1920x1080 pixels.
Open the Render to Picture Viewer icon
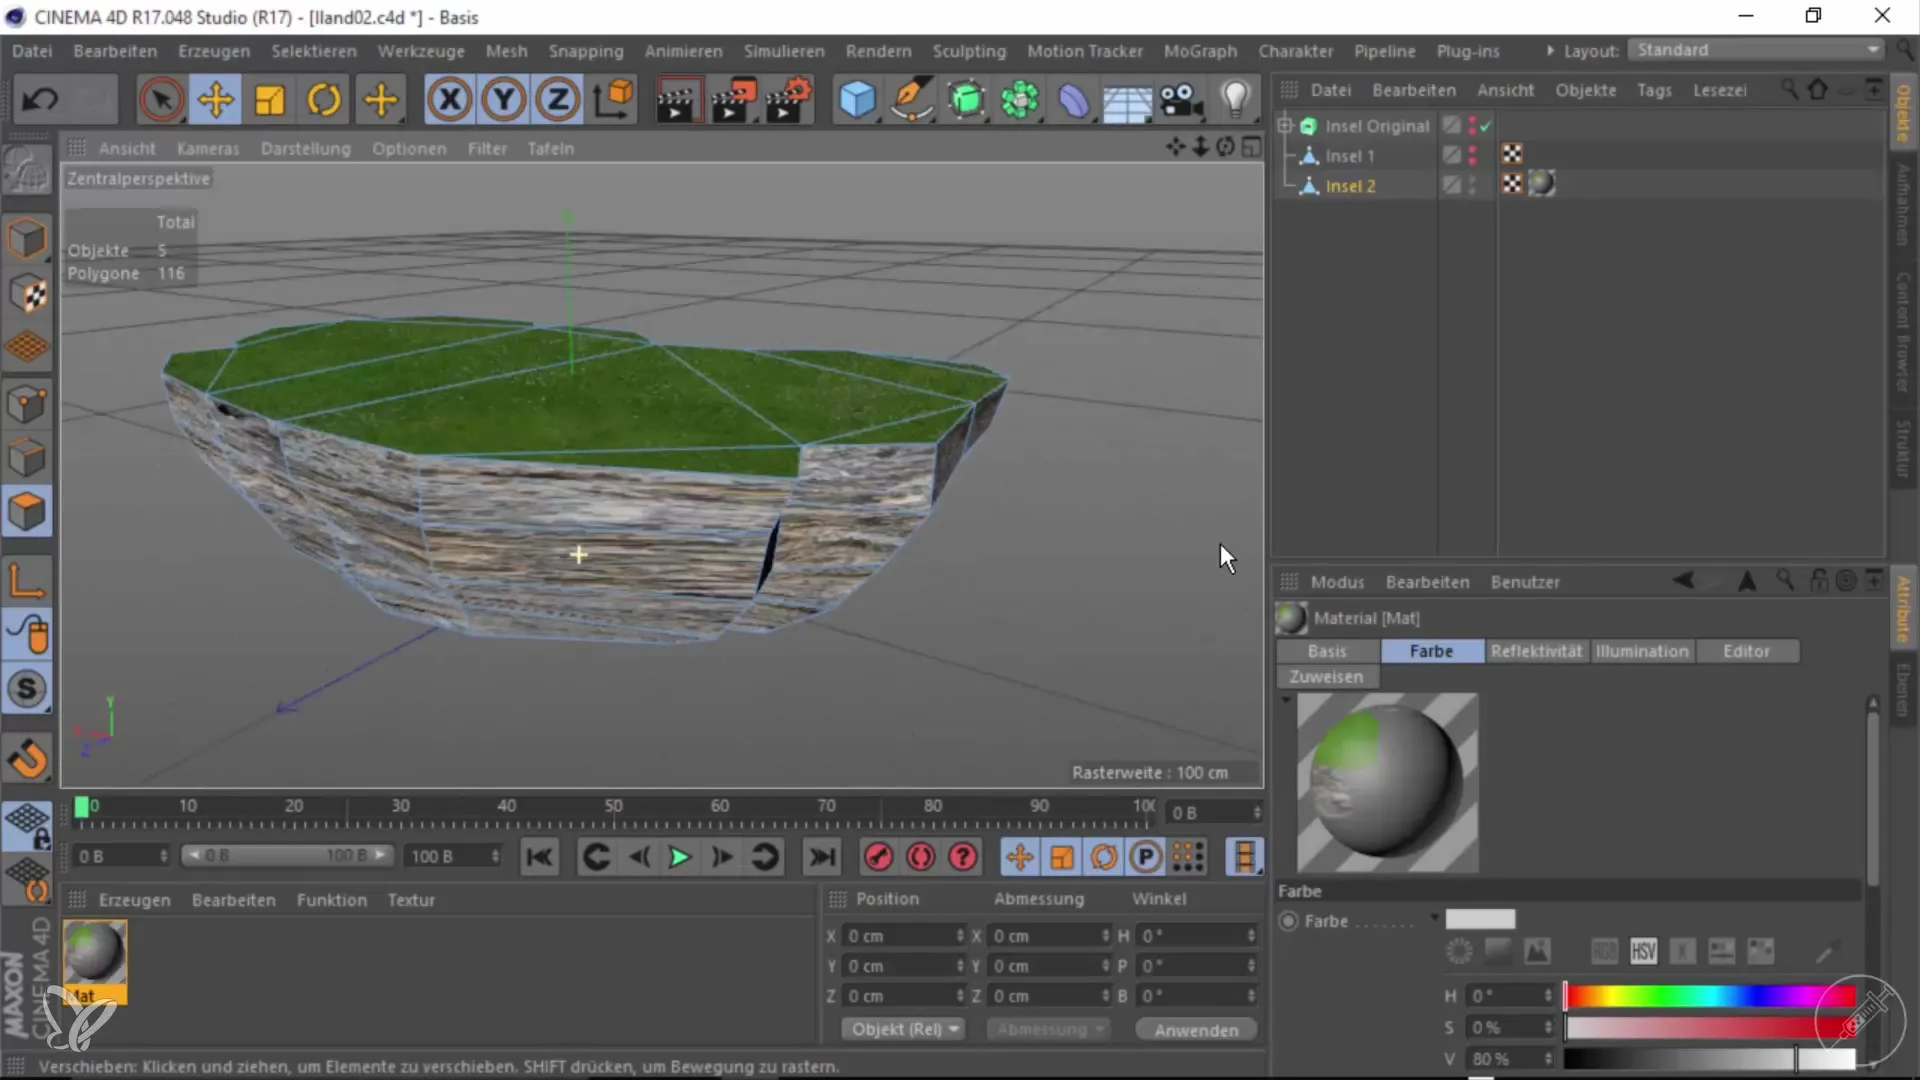(x=733, y=100)
